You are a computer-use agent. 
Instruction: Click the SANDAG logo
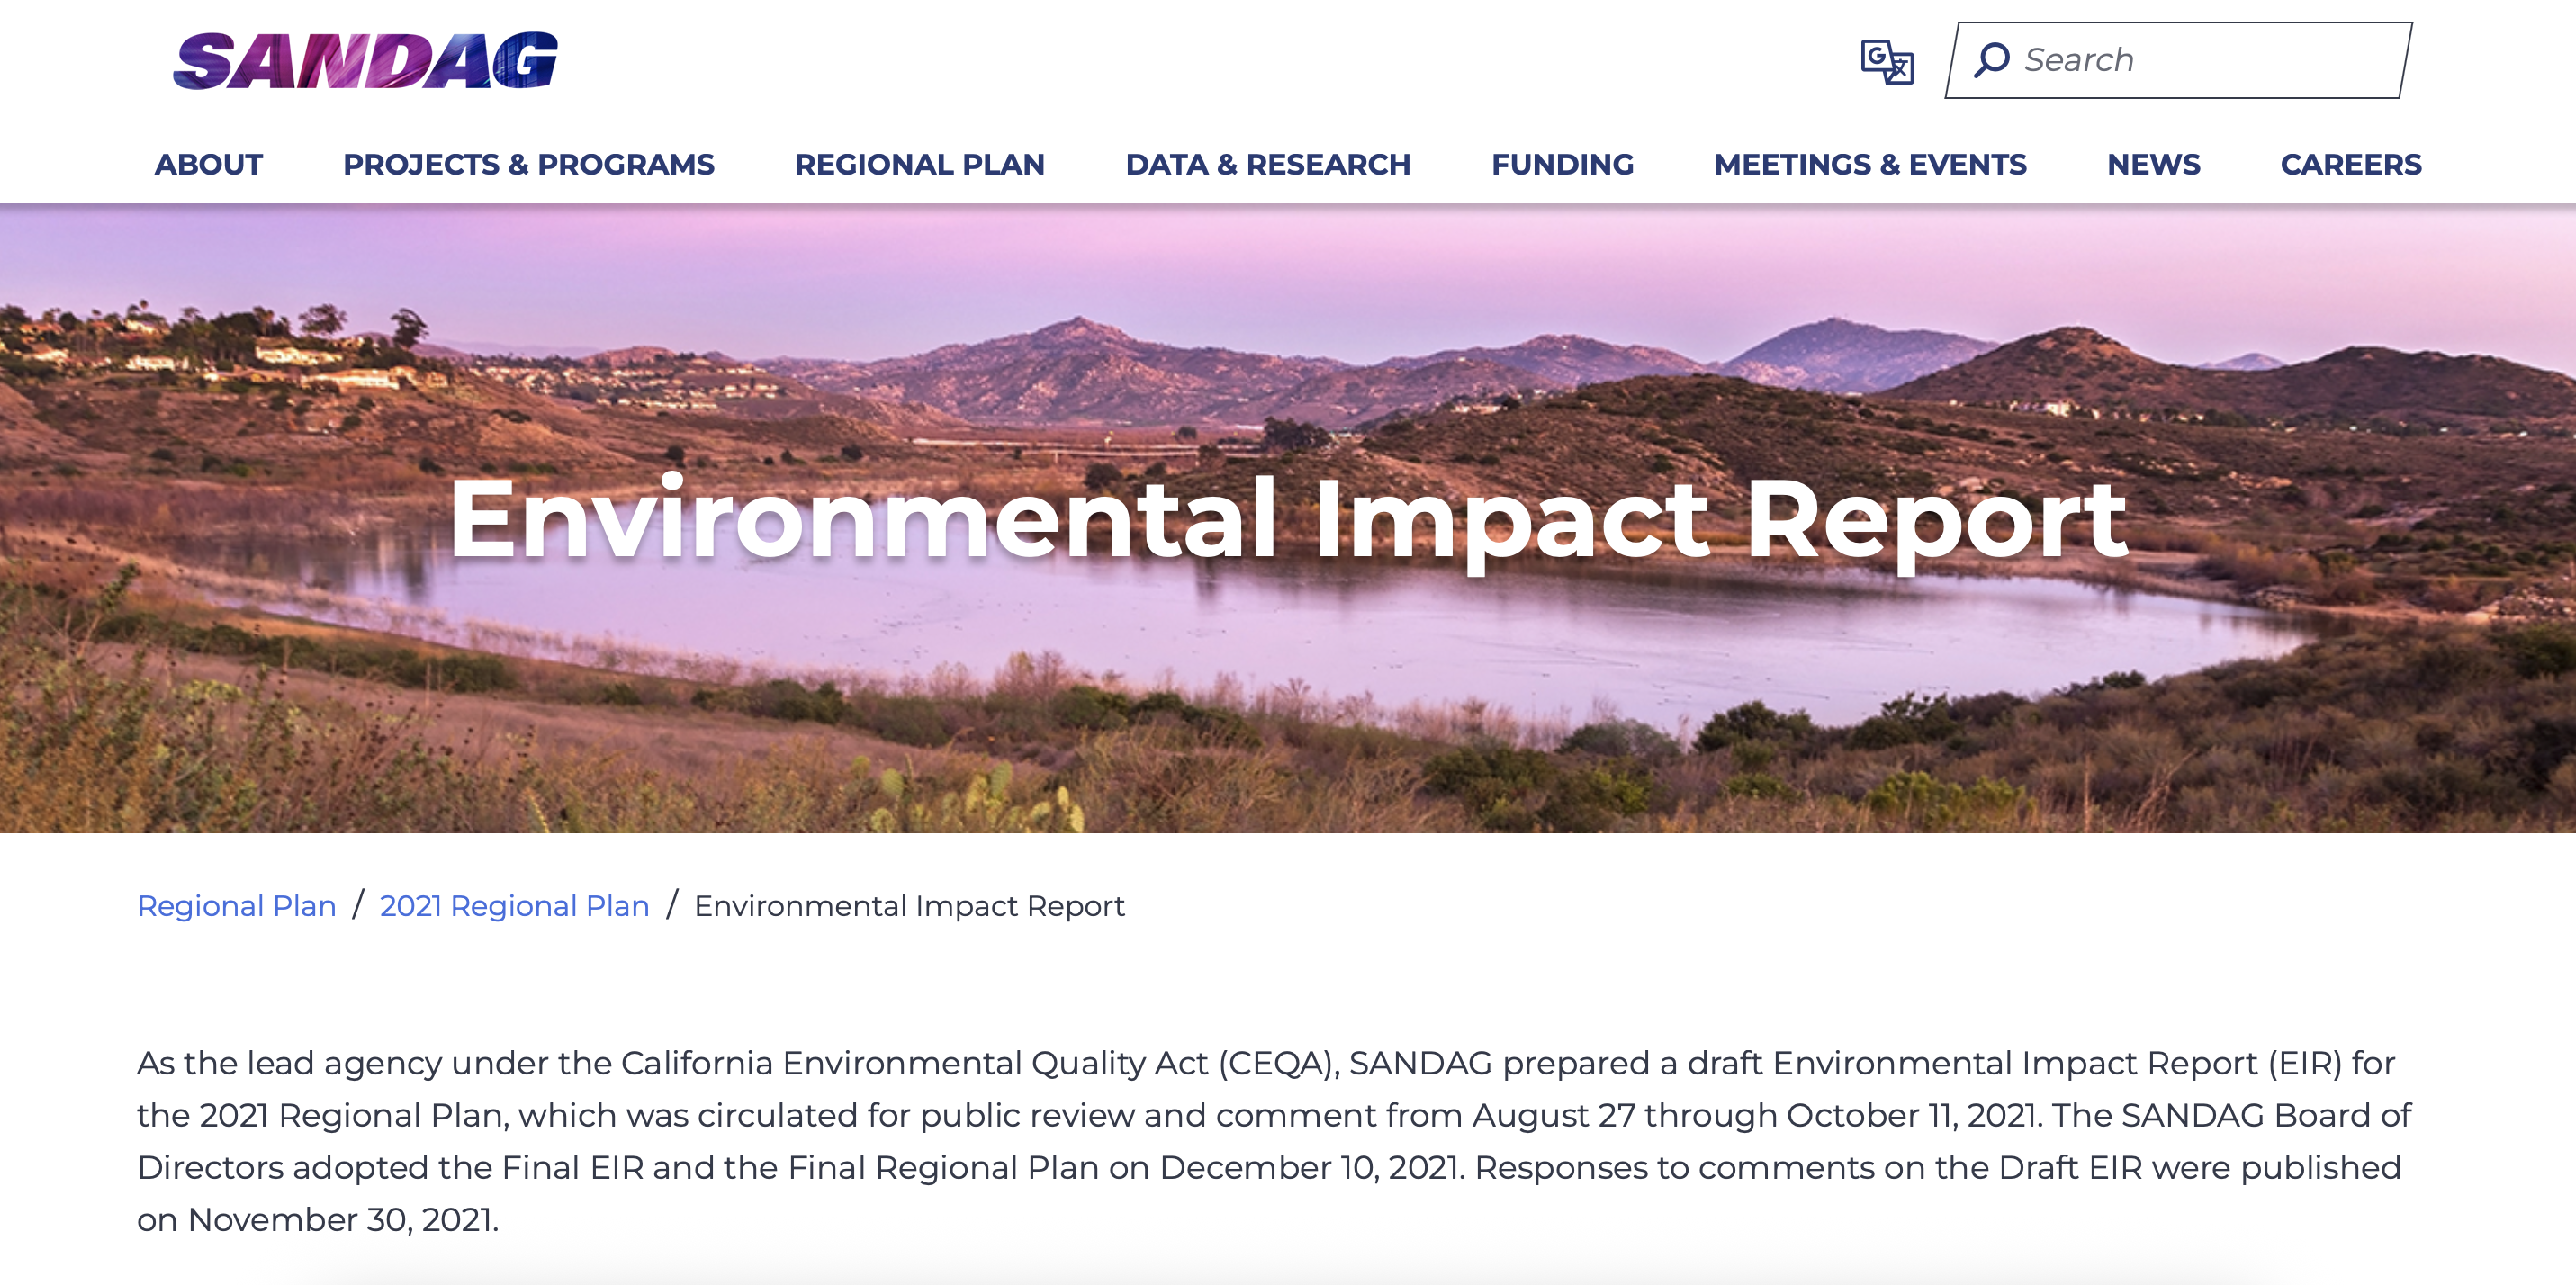(365, 60)
